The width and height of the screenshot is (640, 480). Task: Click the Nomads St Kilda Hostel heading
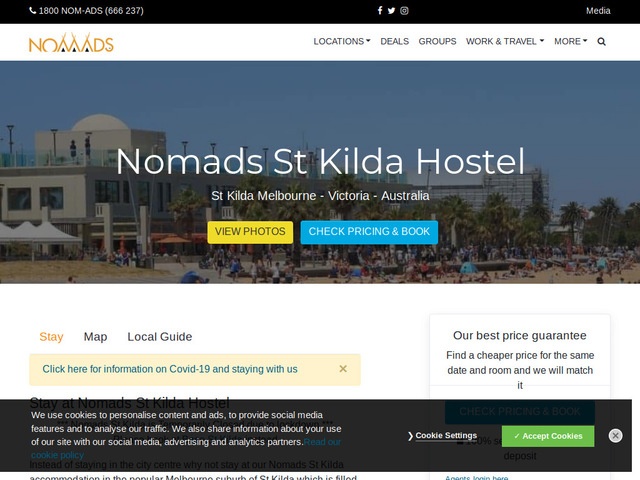(x=320, y=162)
